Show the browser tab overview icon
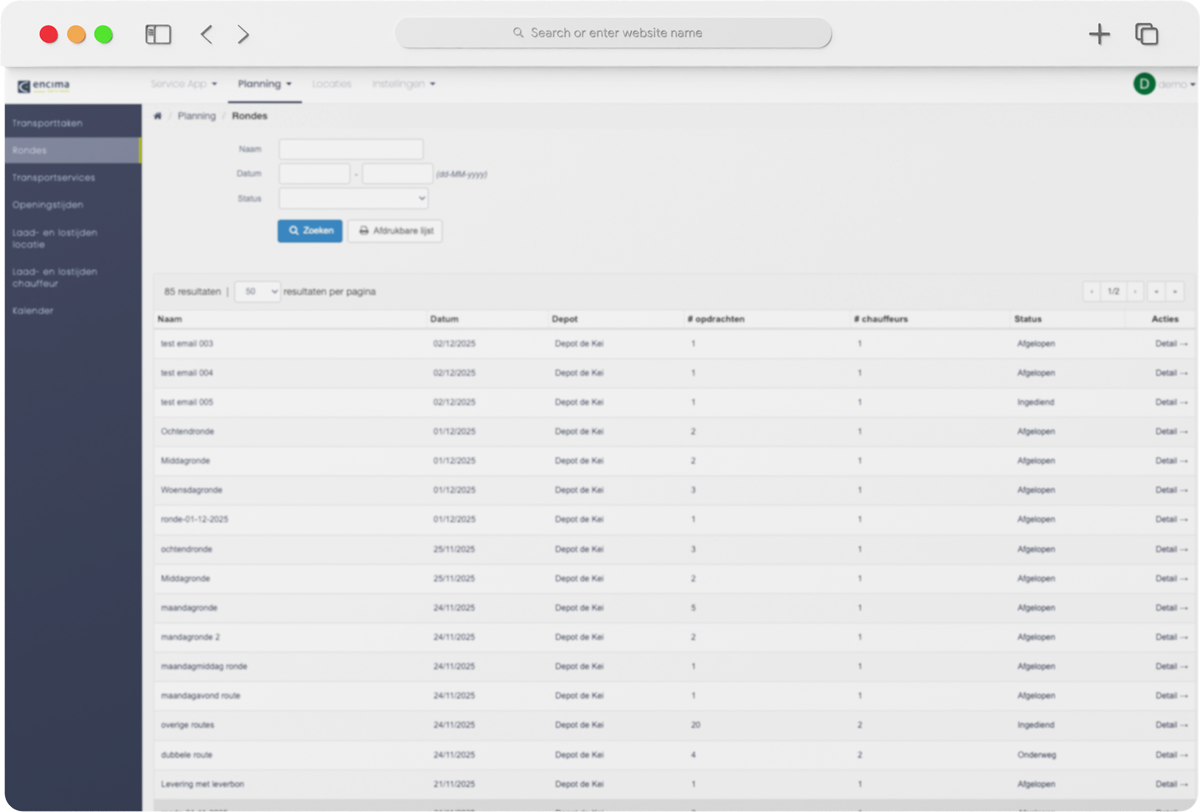Screen dimensions: 1200x812 click(1146, 35)
